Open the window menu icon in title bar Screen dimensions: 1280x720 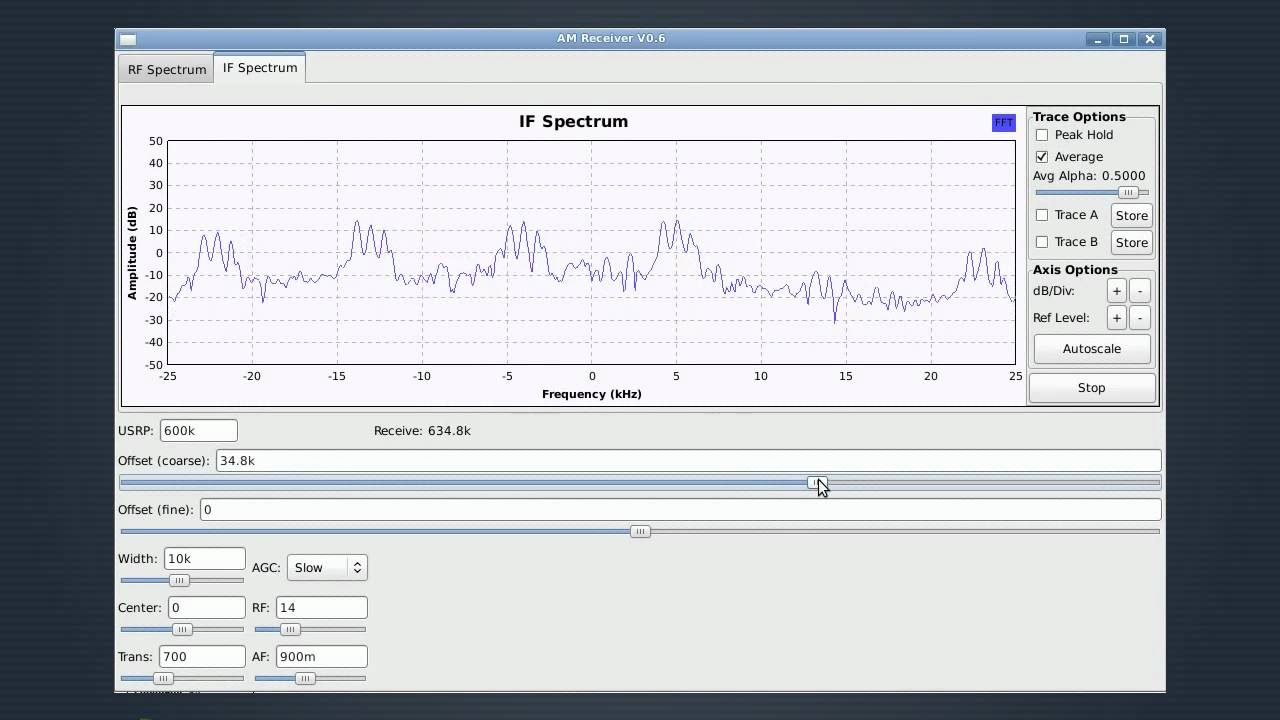click(x=128, y=39)
